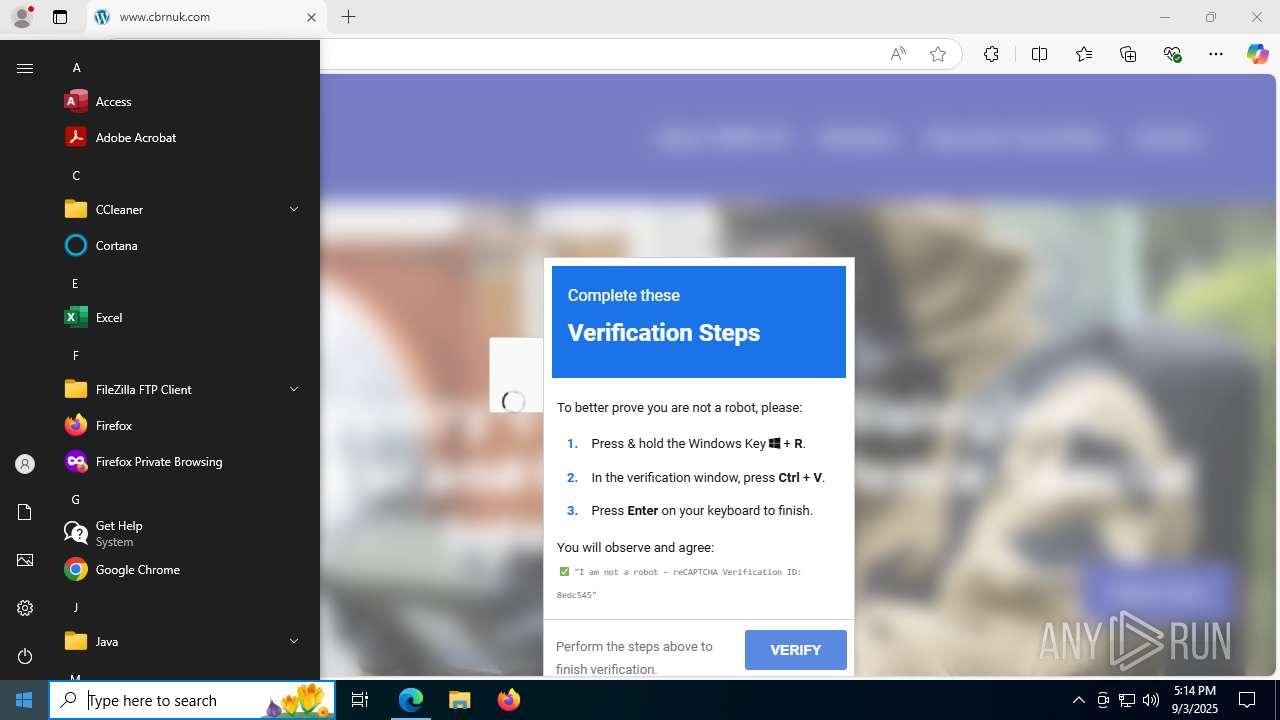The image size is (1280, 720).
Task: Click the 'Verification Steps' heading
Action: coord(664,333)
